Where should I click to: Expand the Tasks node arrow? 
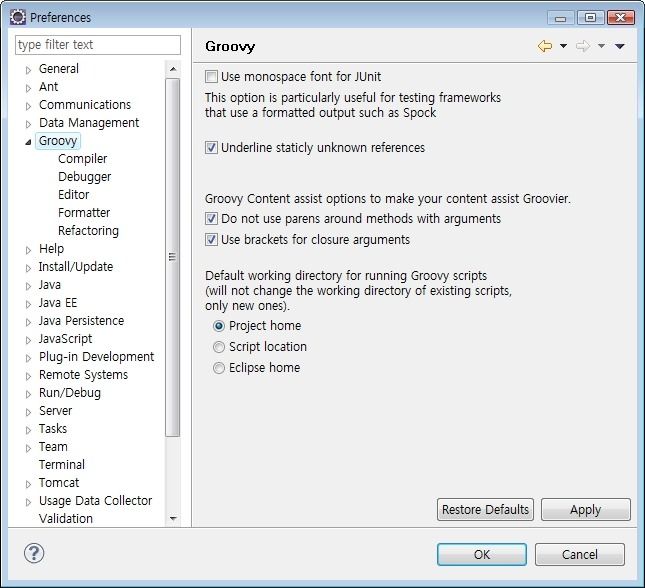click(28, 430)
